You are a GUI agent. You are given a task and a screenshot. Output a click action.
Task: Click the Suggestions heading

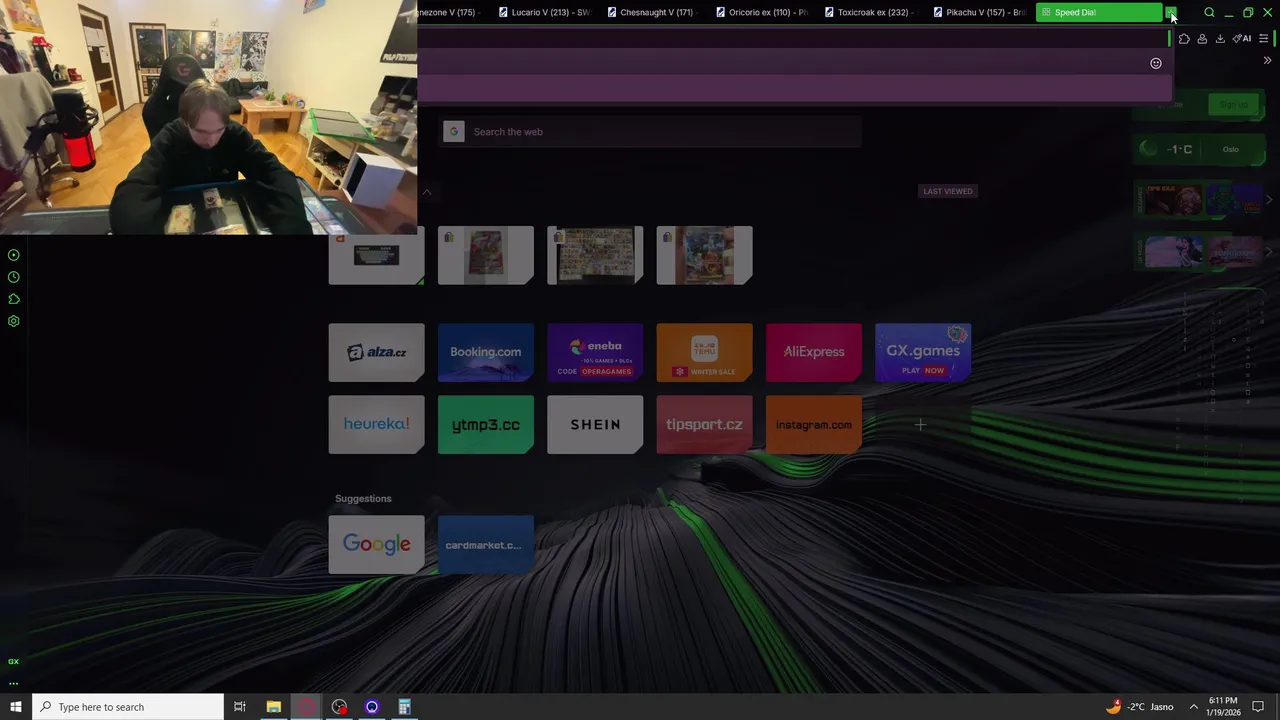(x=363, y=498)
